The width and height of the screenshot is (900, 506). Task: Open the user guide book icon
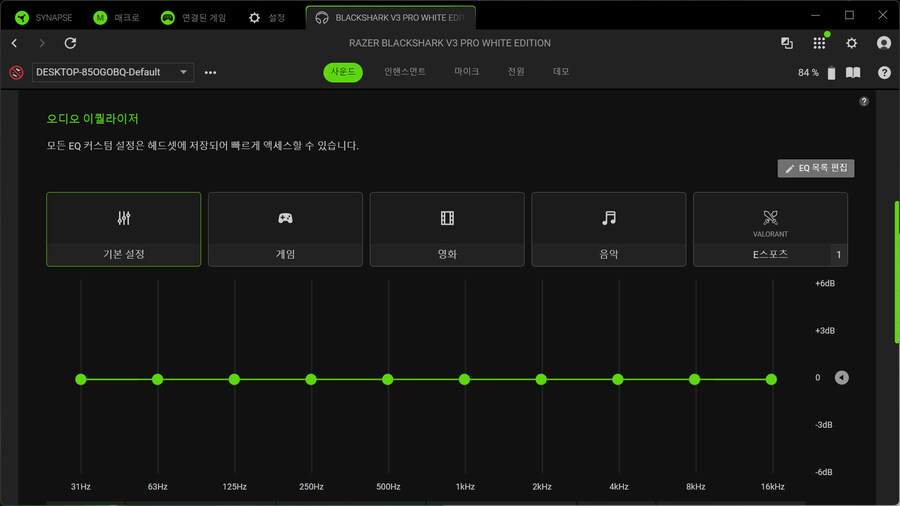click(x=853, y=72)
